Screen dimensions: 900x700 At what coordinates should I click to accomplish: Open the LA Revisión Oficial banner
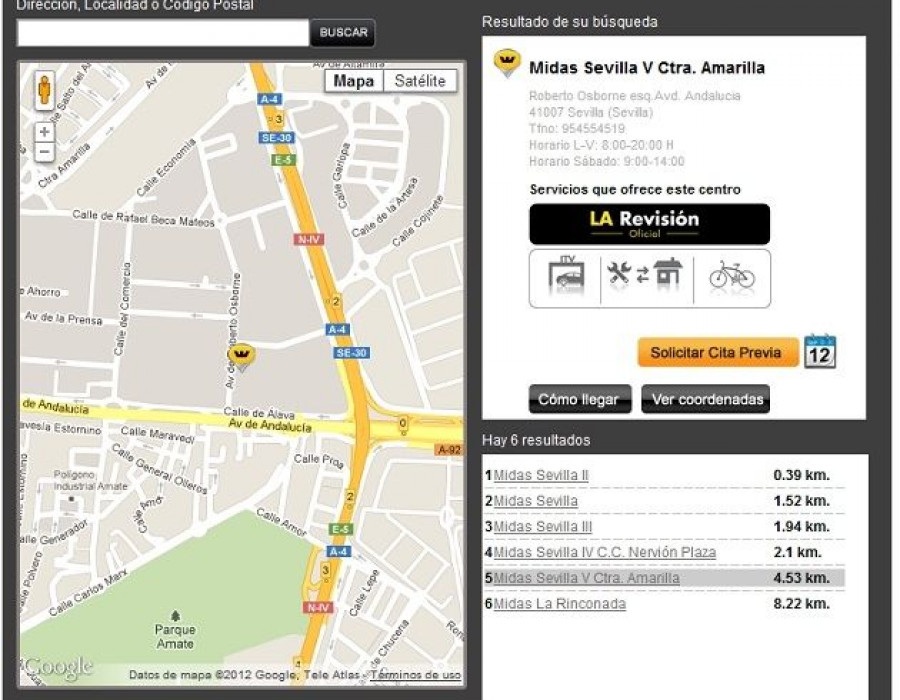click(x=649, y=224)
